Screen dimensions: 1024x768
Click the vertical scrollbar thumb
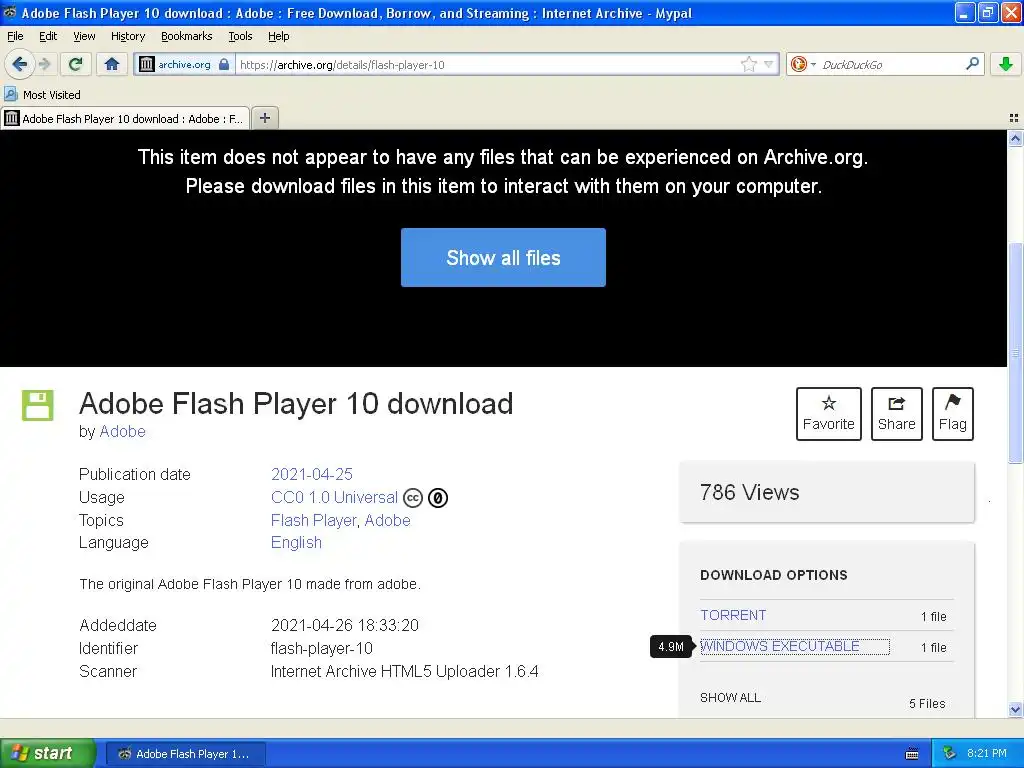tap(1015, 353)
